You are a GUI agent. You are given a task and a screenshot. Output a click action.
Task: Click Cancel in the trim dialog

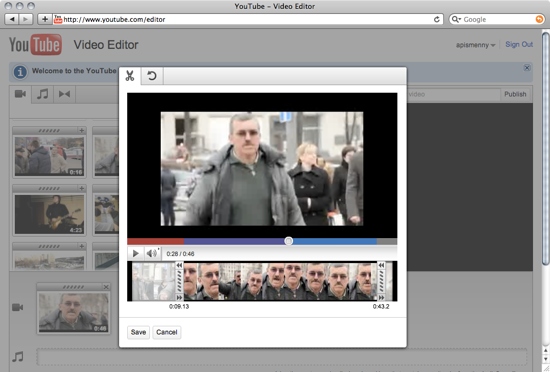[167, 332]
